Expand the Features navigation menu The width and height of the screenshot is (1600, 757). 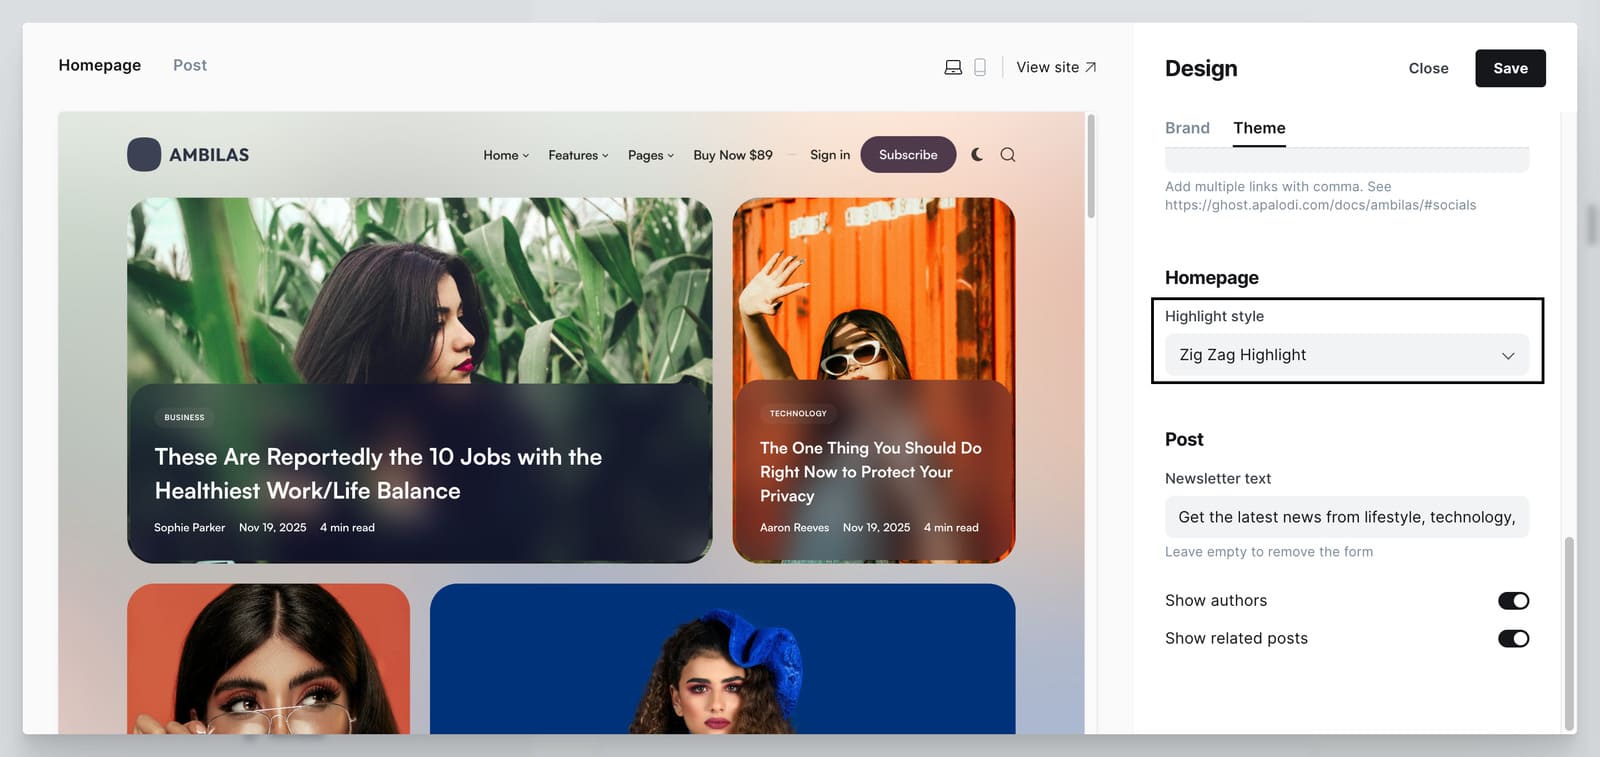[x=578, y=155]
